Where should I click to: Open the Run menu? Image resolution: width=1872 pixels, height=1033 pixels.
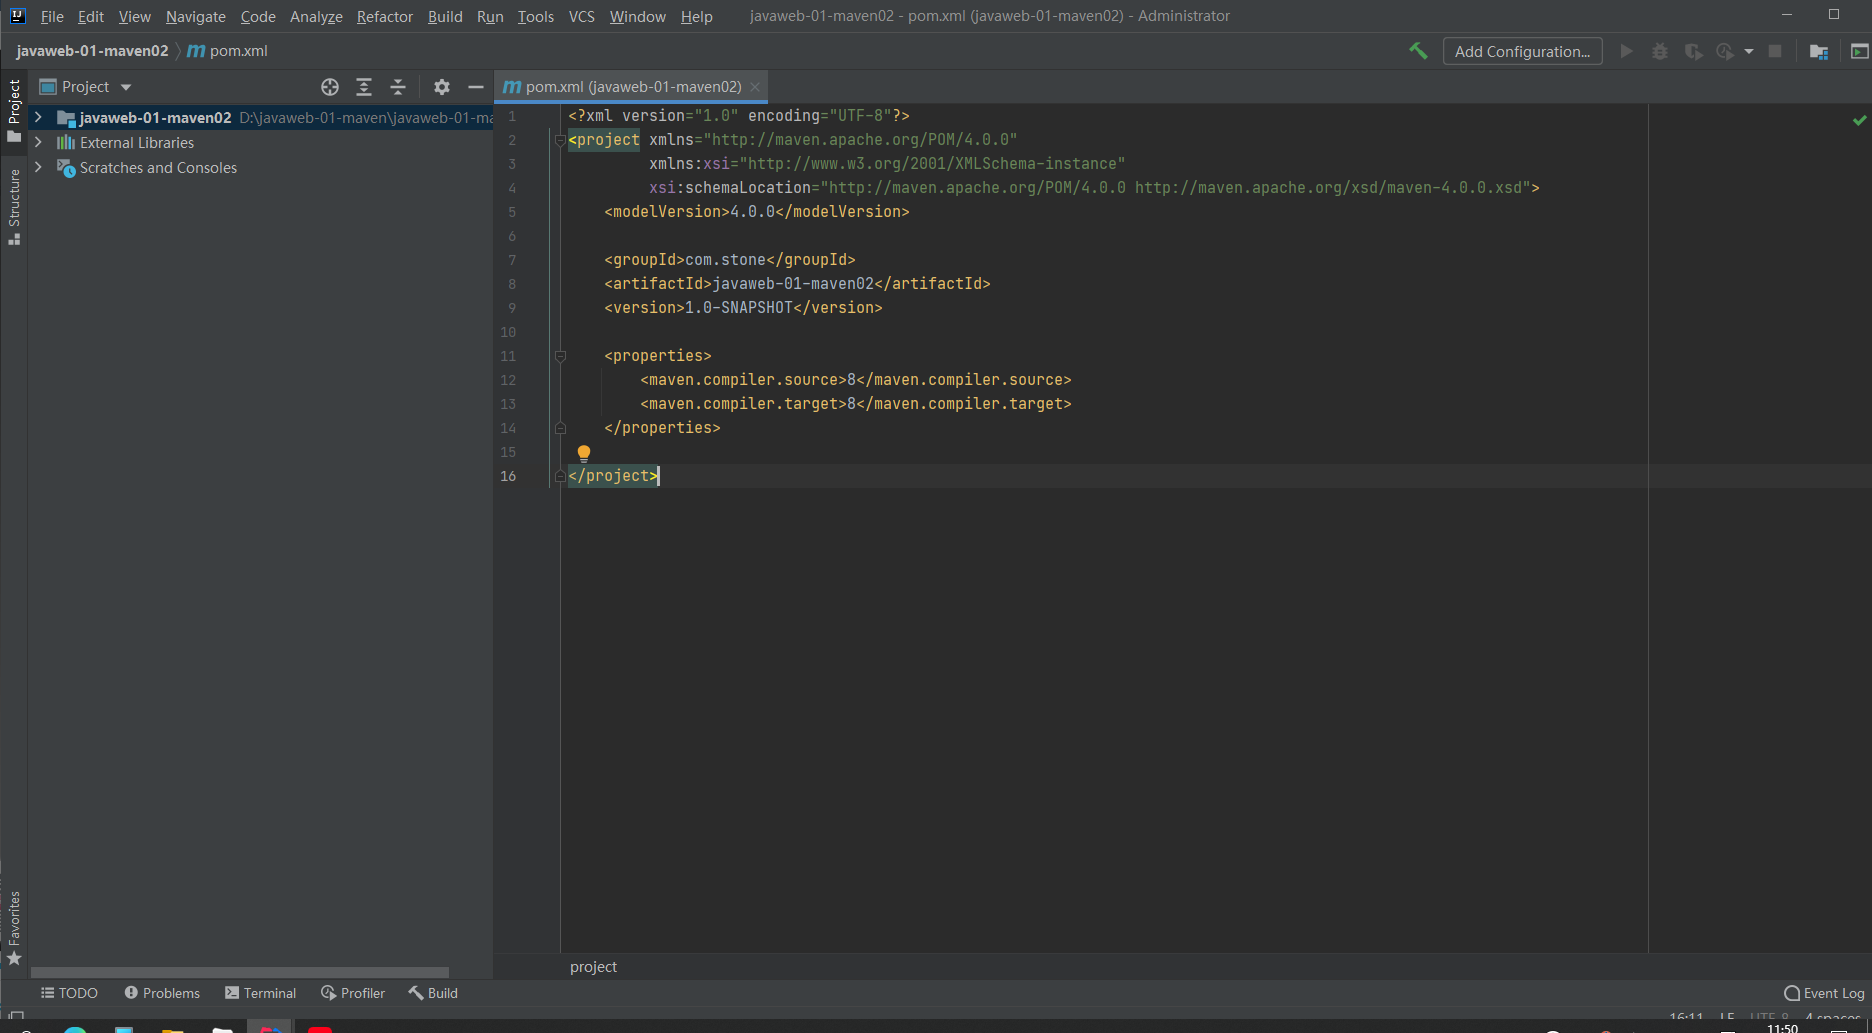point(490,16)
